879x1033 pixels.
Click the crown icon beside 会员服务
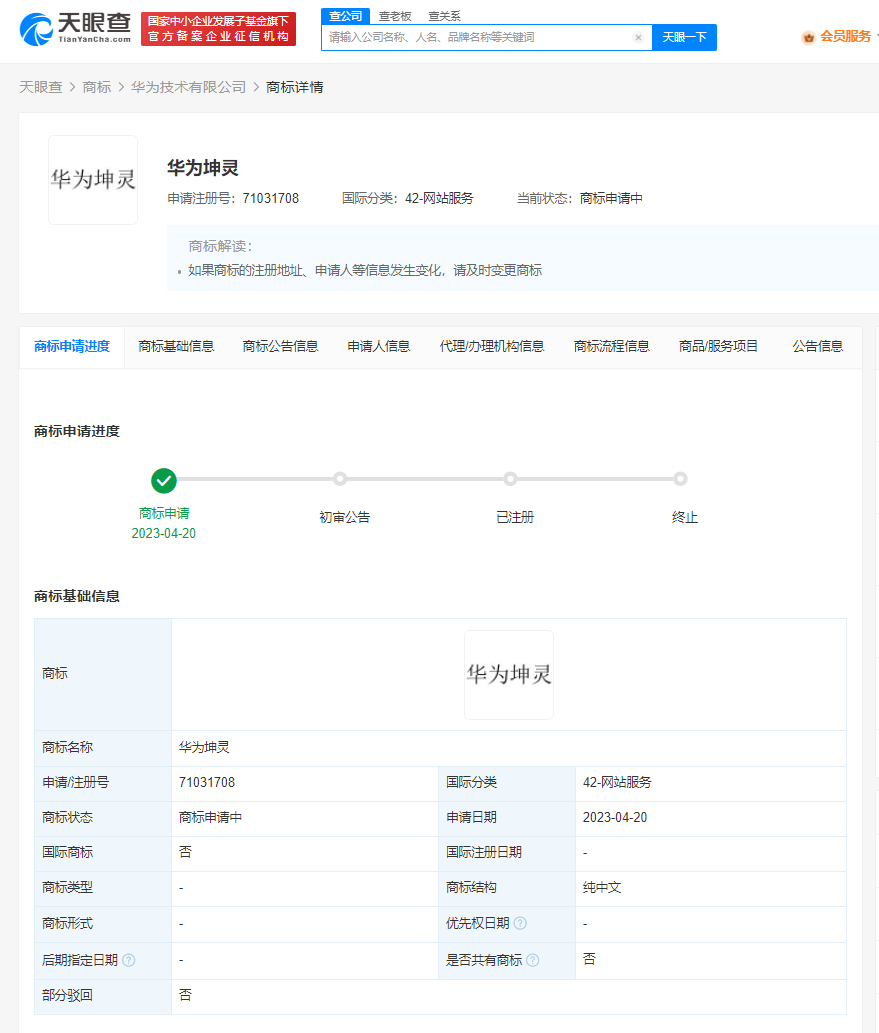point(808,38)
